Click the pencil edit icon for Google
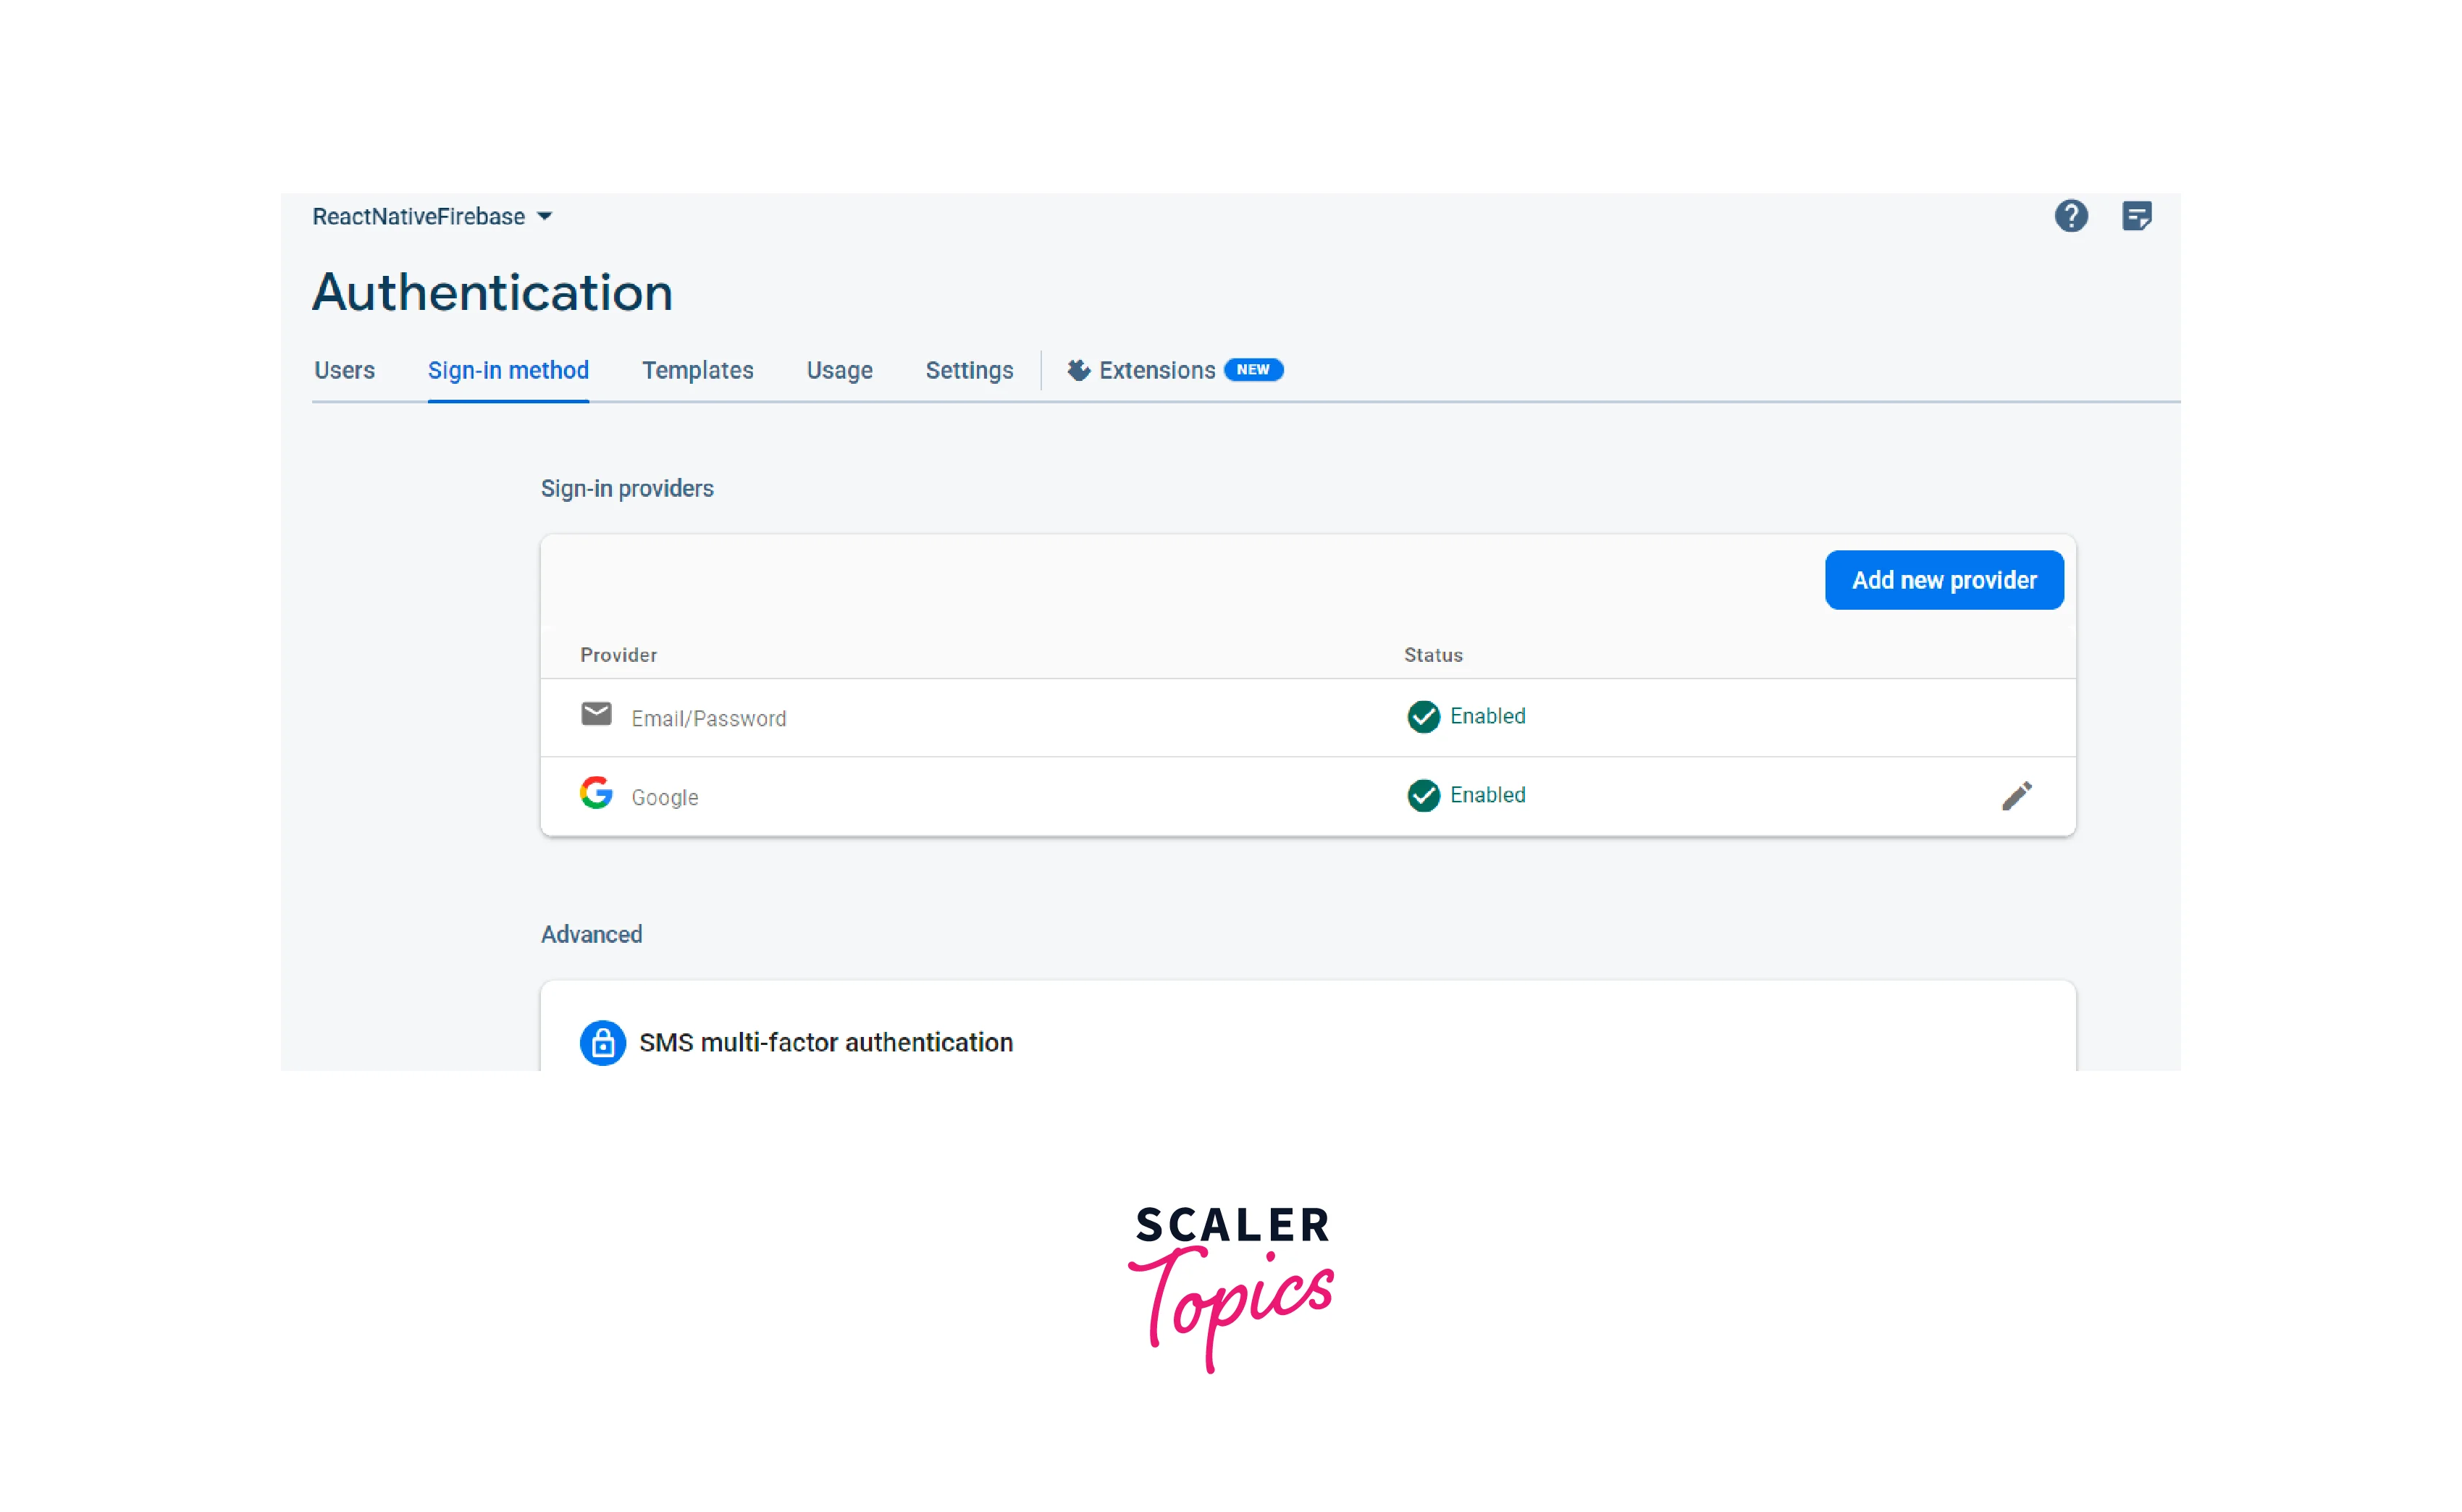This screenshot has height=1512, width=2462. pos(2016,796)
